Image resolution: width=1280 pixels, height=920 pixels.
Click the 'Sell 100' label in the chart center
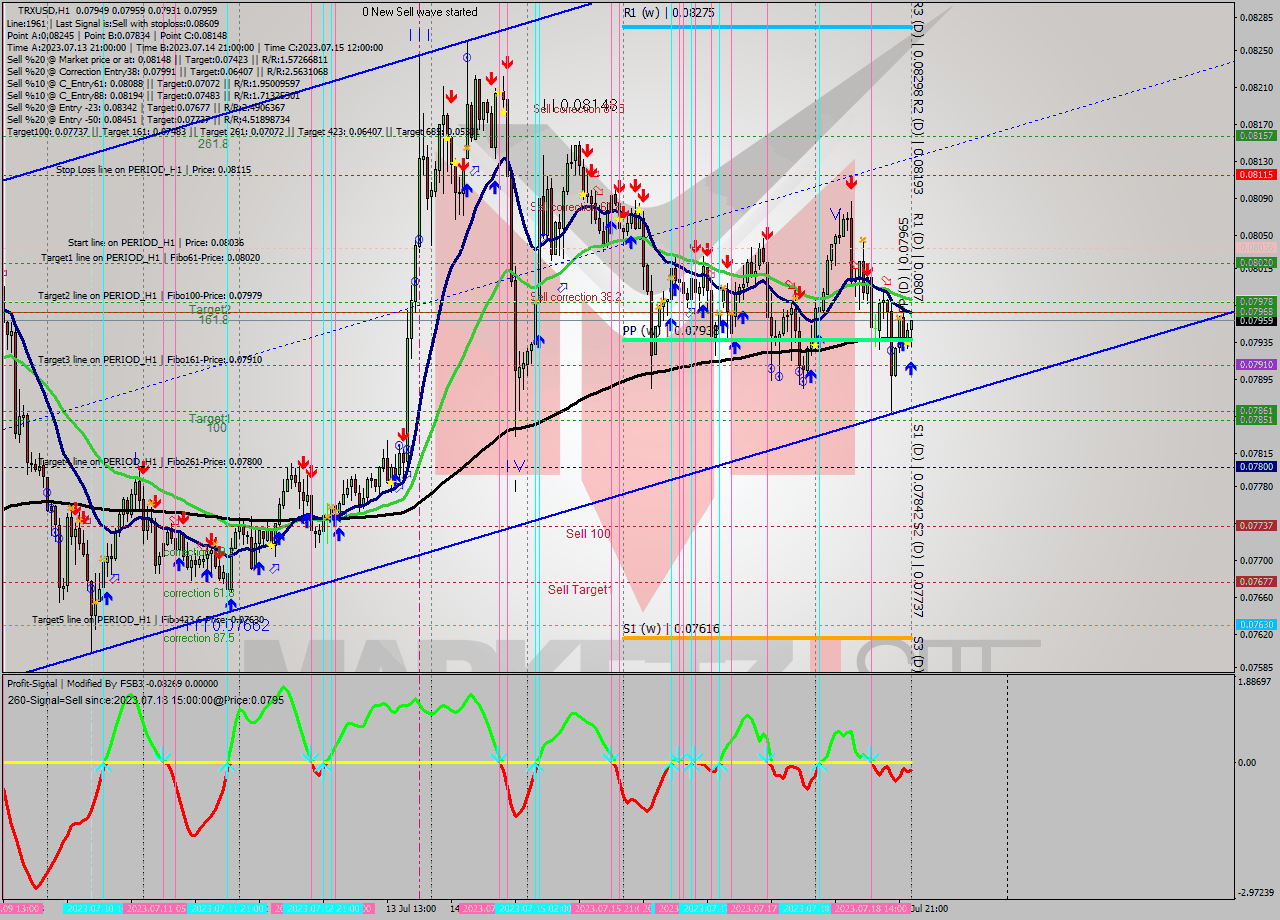(x=587, y=534)
